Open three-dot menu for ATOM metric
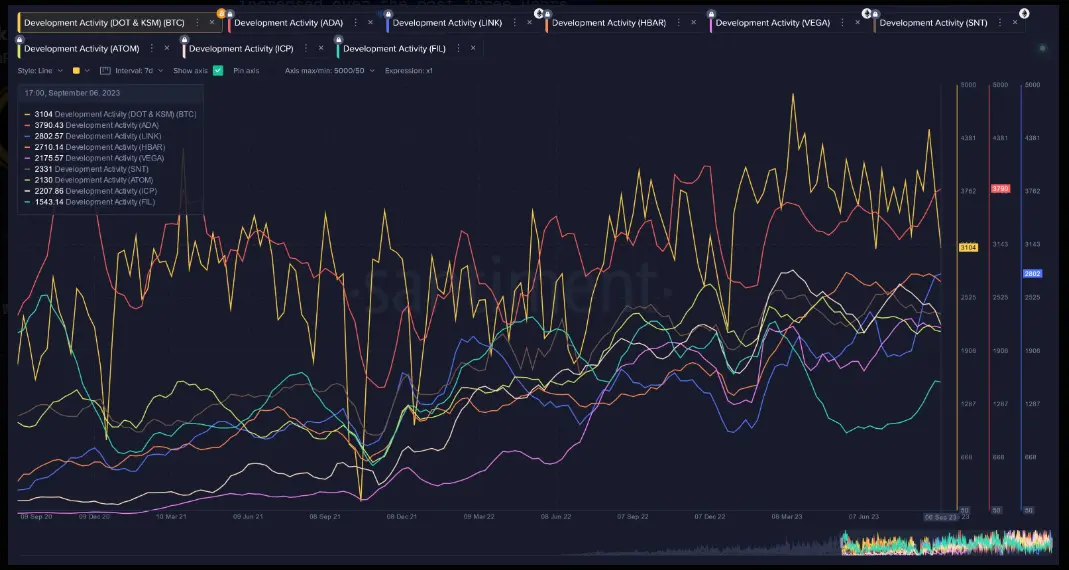Image resolution: width=1069 pixels, height=570 pixels. (152, 48)
